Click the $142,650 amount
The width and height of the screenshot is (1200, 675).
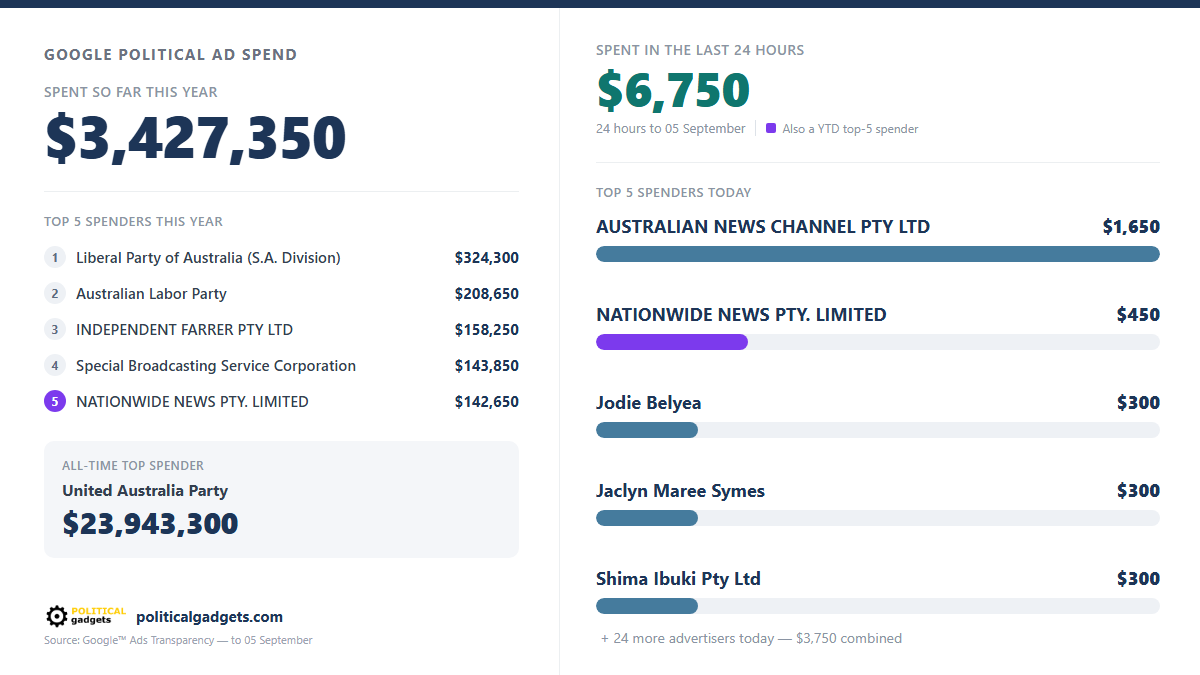coord(487,402)
